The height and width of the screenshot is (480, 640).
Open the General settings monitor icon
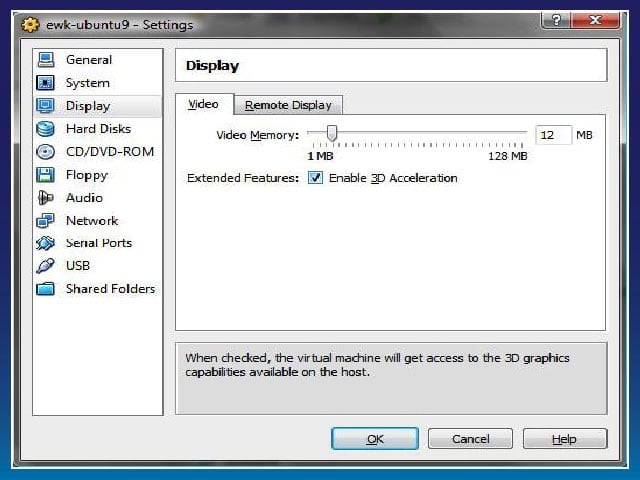pyautogui.click(x=46, y=60)
